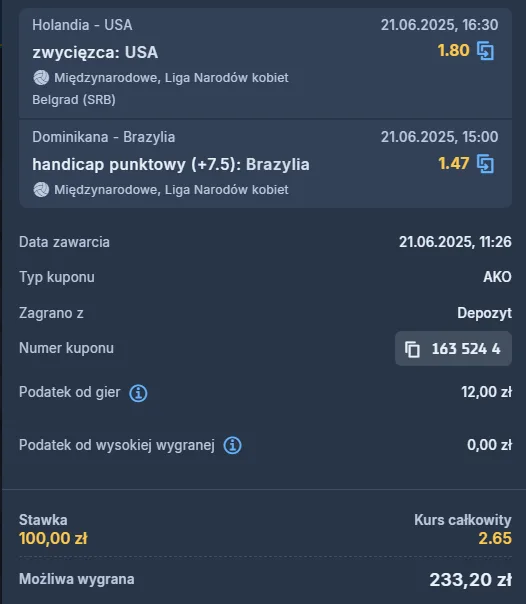Viewport: 526px width, 604px height.
Task: Open info icon beside Podatek od wysokiej wygranej
Action: (x=233, y=445)
